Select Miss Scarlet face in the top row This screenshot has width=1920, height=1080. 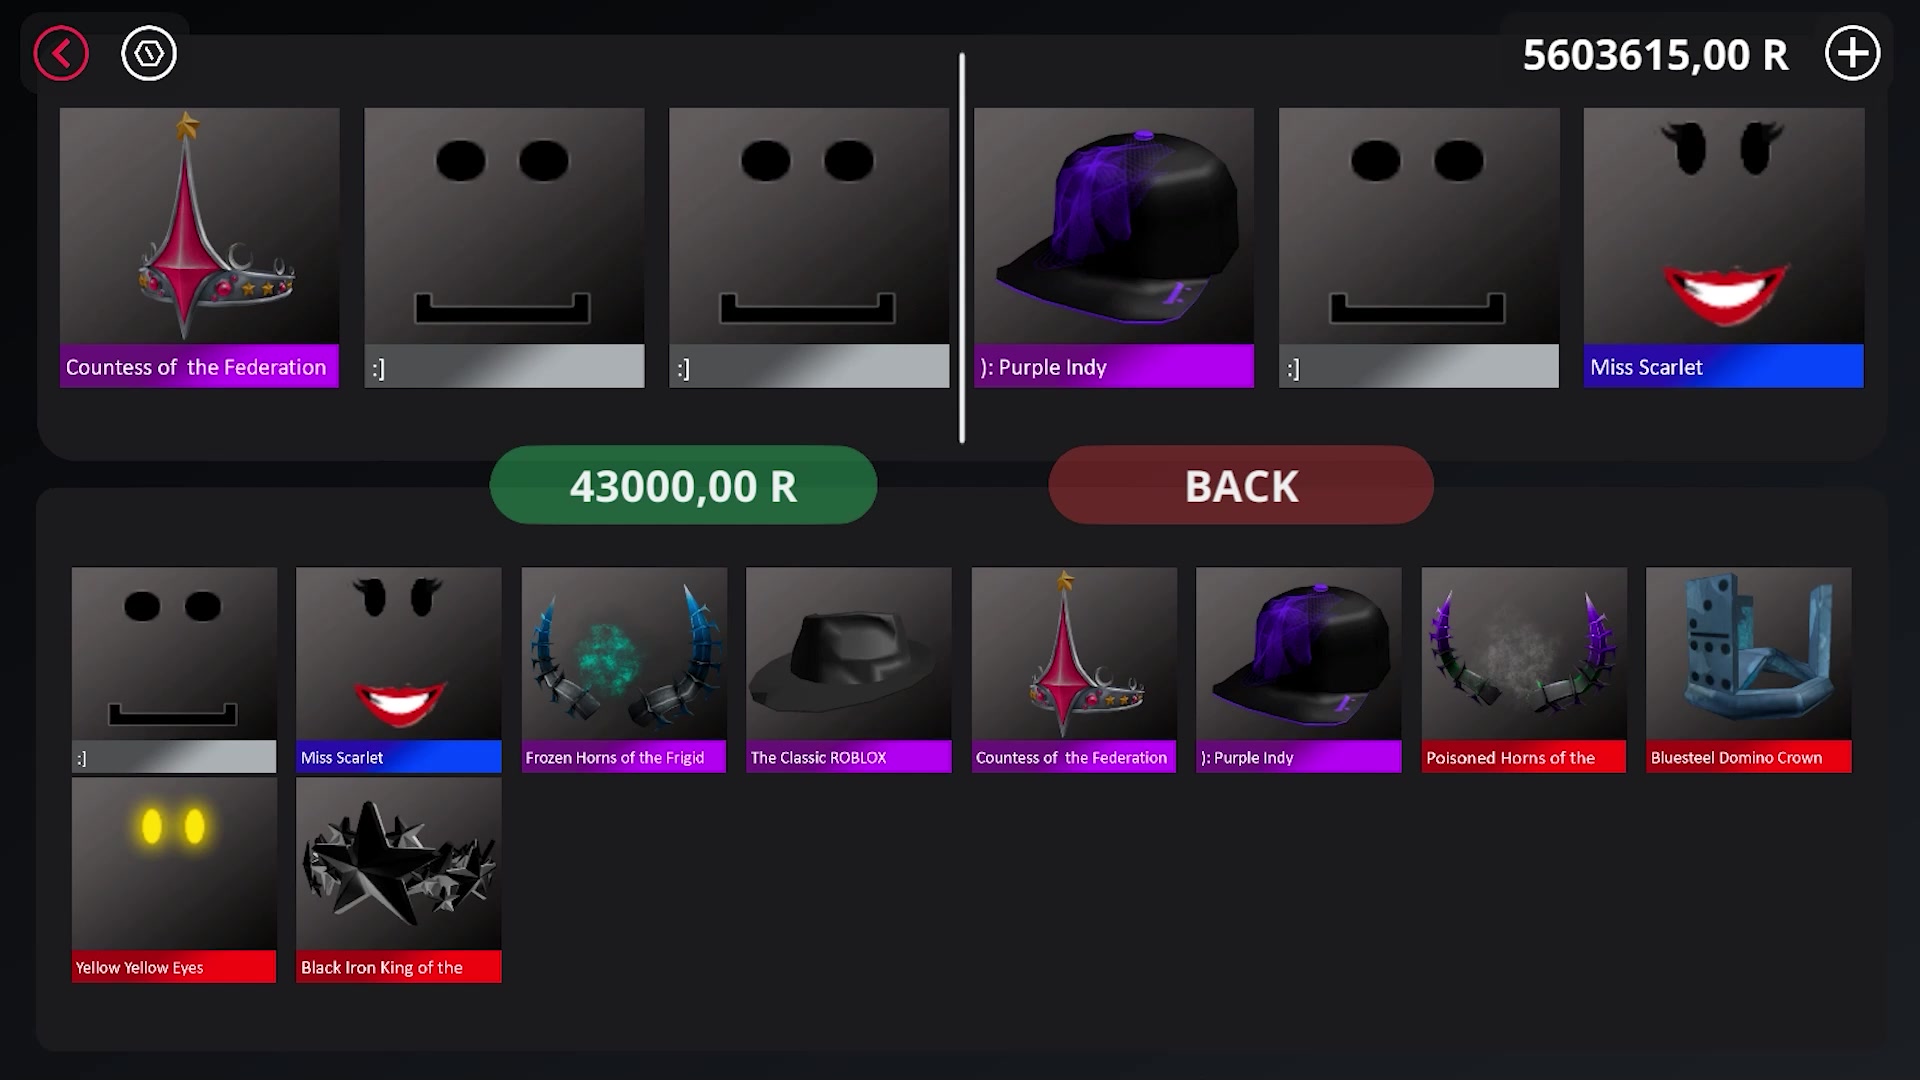point(1724,247)
